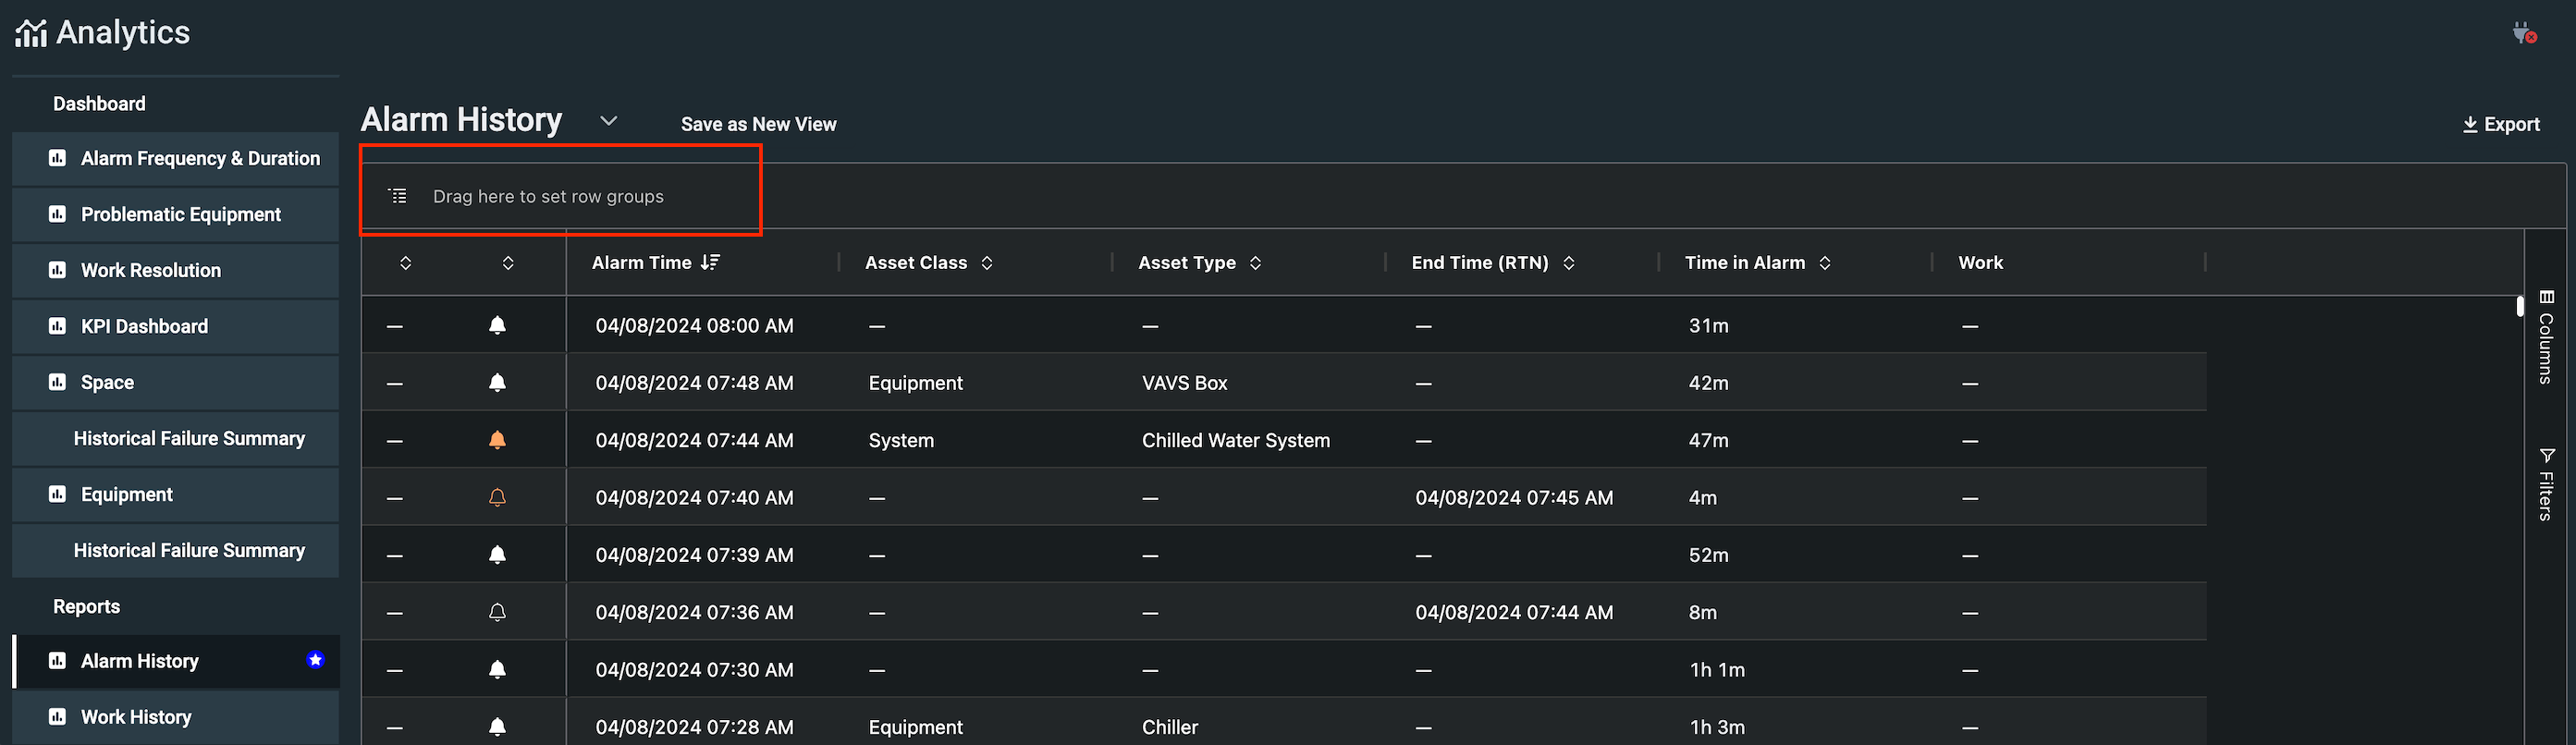
Task: Click outlined orange bell on 07:40 AM alarm
Action: (x=497, y=497)
